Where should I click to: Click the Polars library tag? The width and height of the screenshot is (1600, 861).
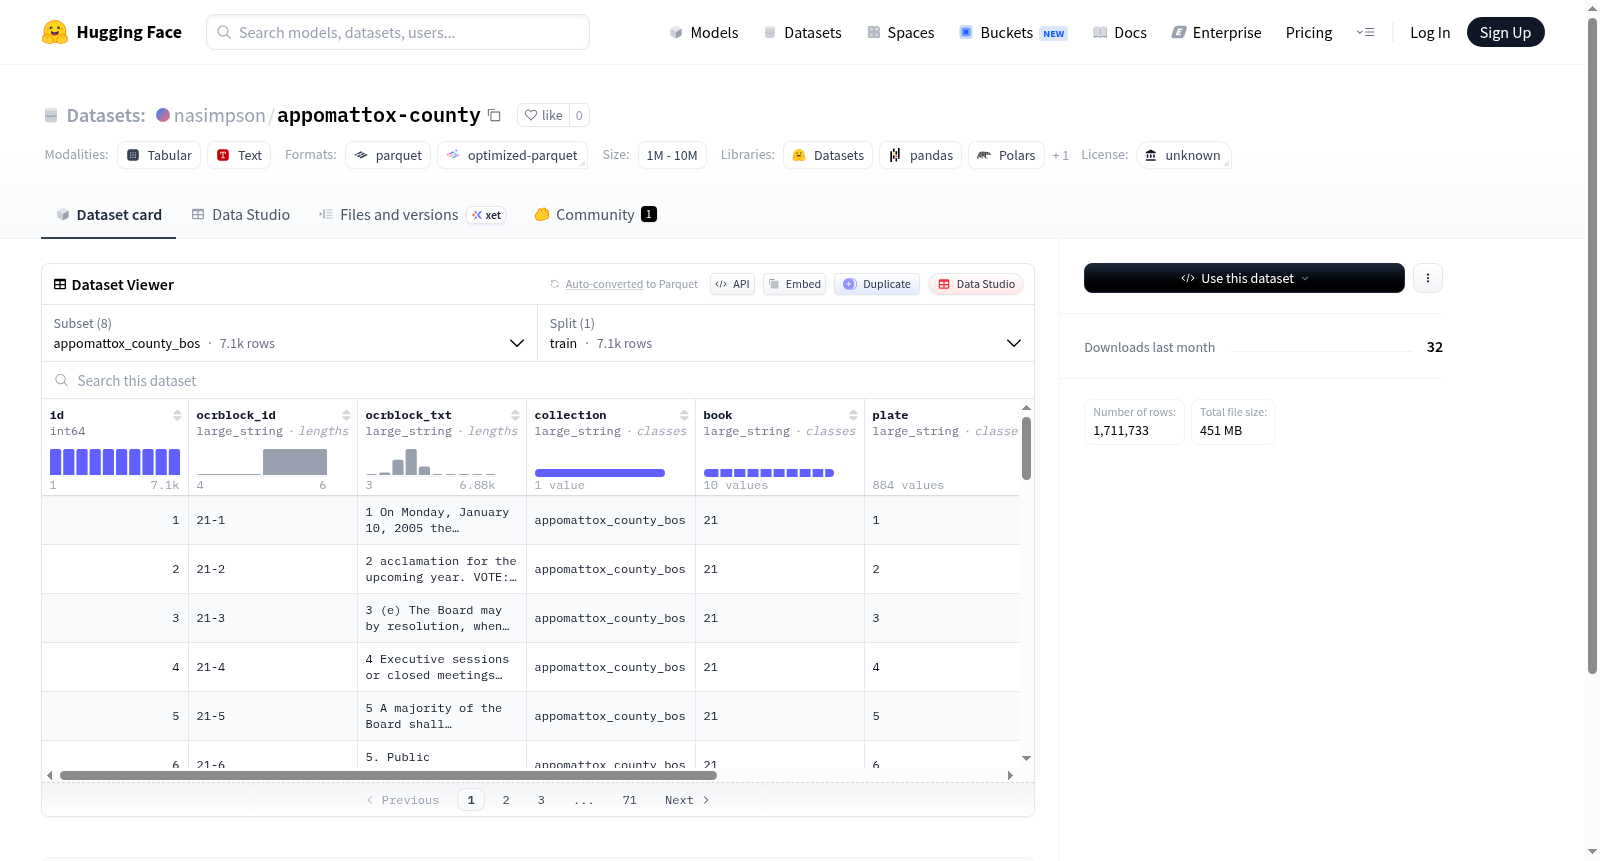pyautogui.click(x=1006, y=155)
